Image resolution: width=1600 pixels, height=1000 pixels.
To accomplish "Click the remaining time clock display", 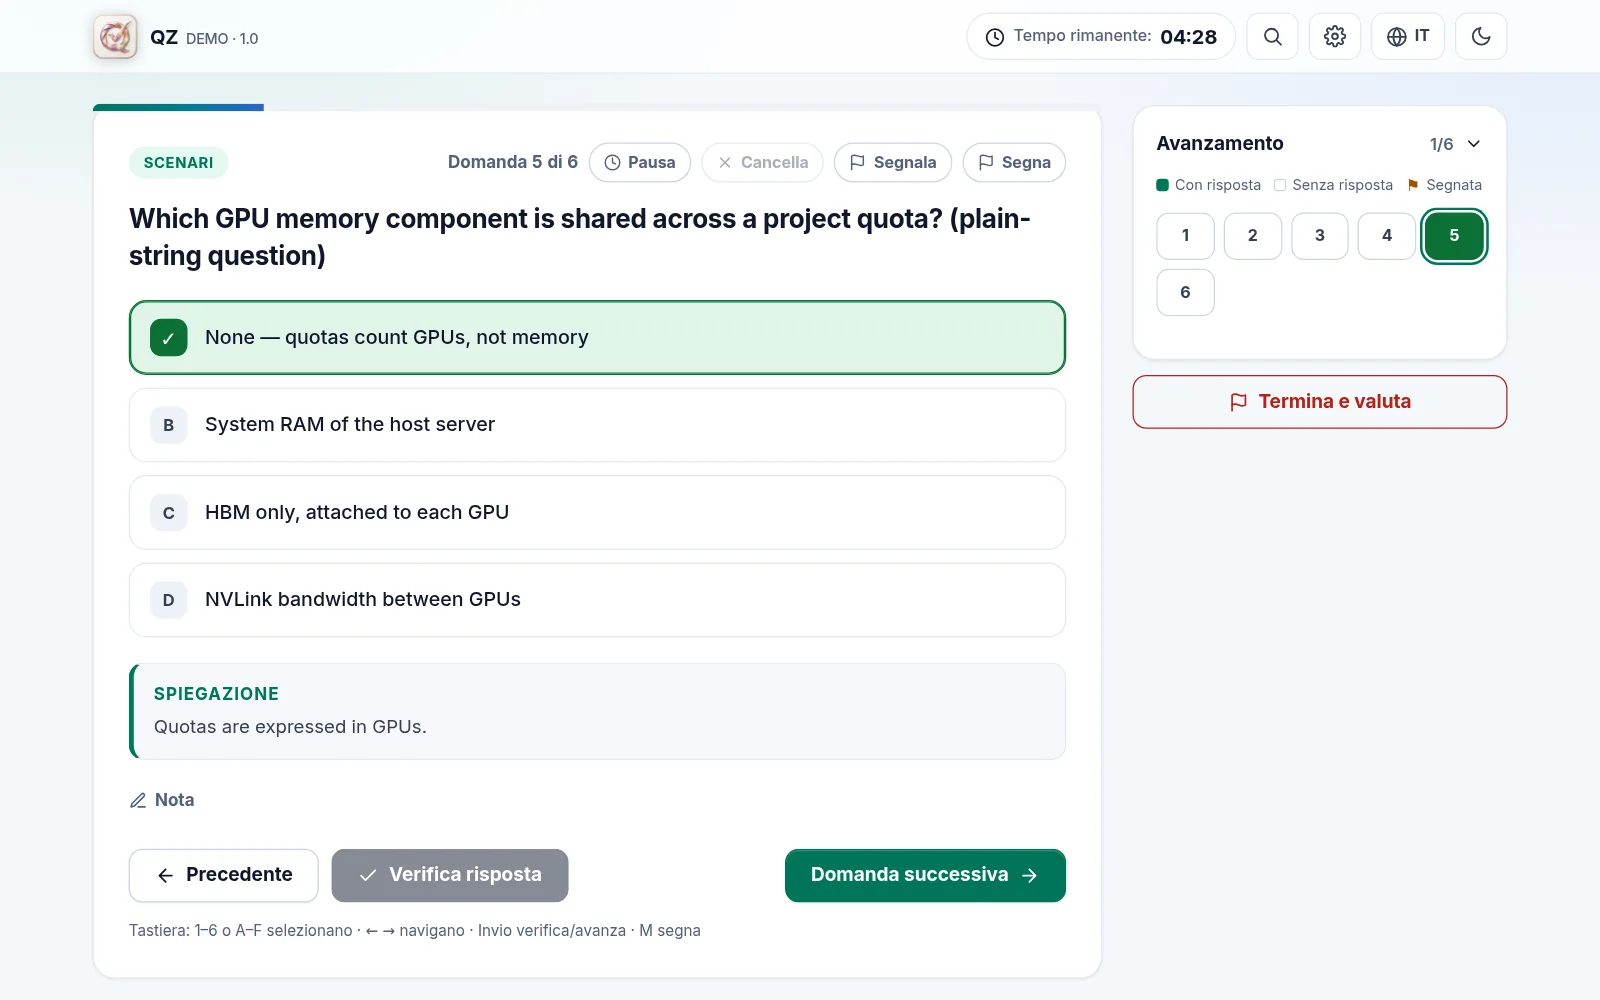I will point(1100,37).
